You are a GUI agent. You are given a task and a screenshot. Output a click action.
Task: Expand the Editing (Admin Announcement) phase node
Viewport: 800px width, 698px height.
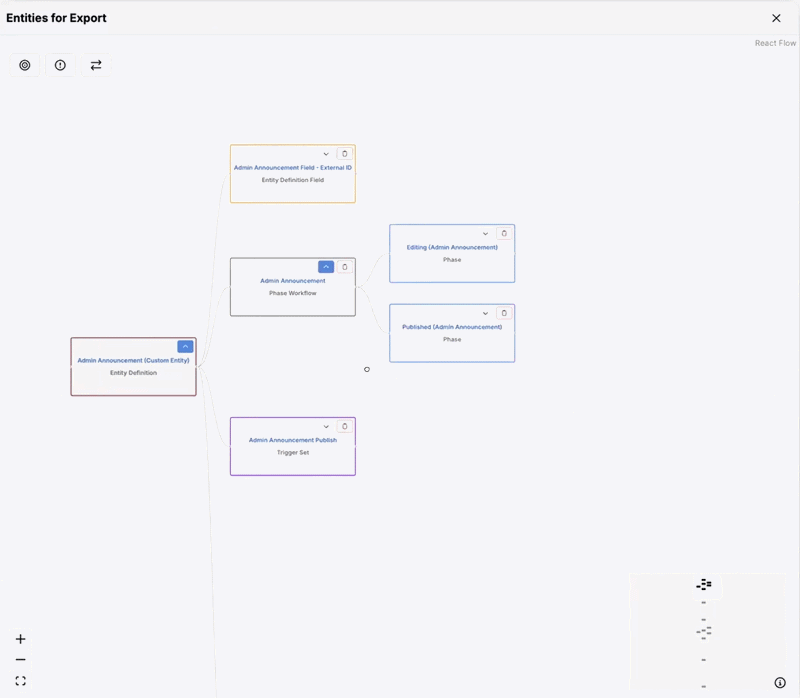tap(486, 234)
